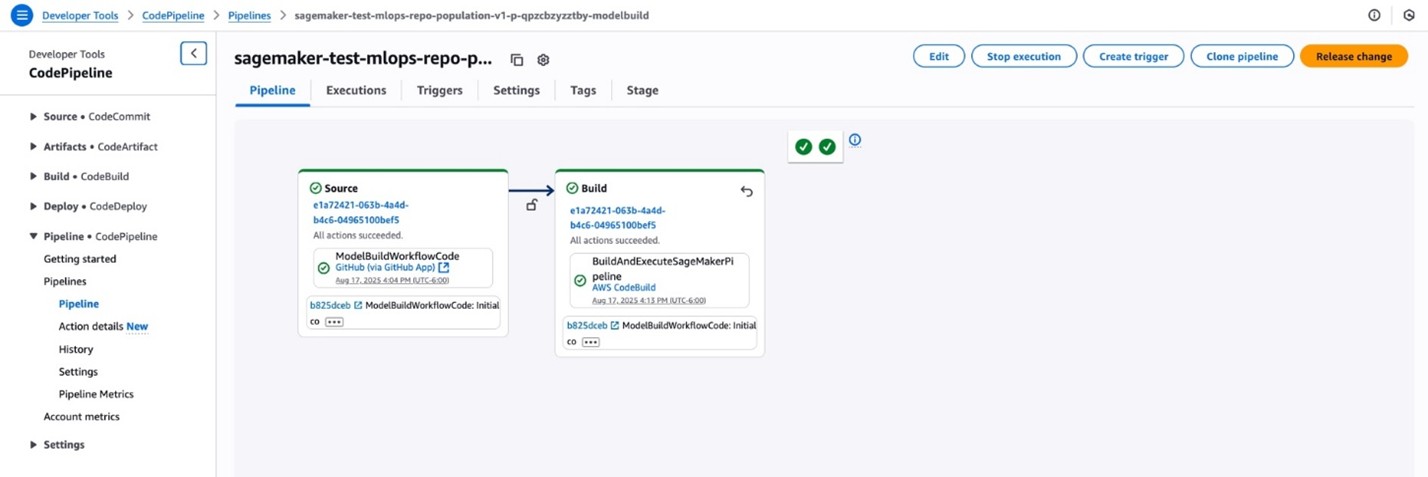
Task: Open Pipeline Metrics in sidebar
Action: 96,395
